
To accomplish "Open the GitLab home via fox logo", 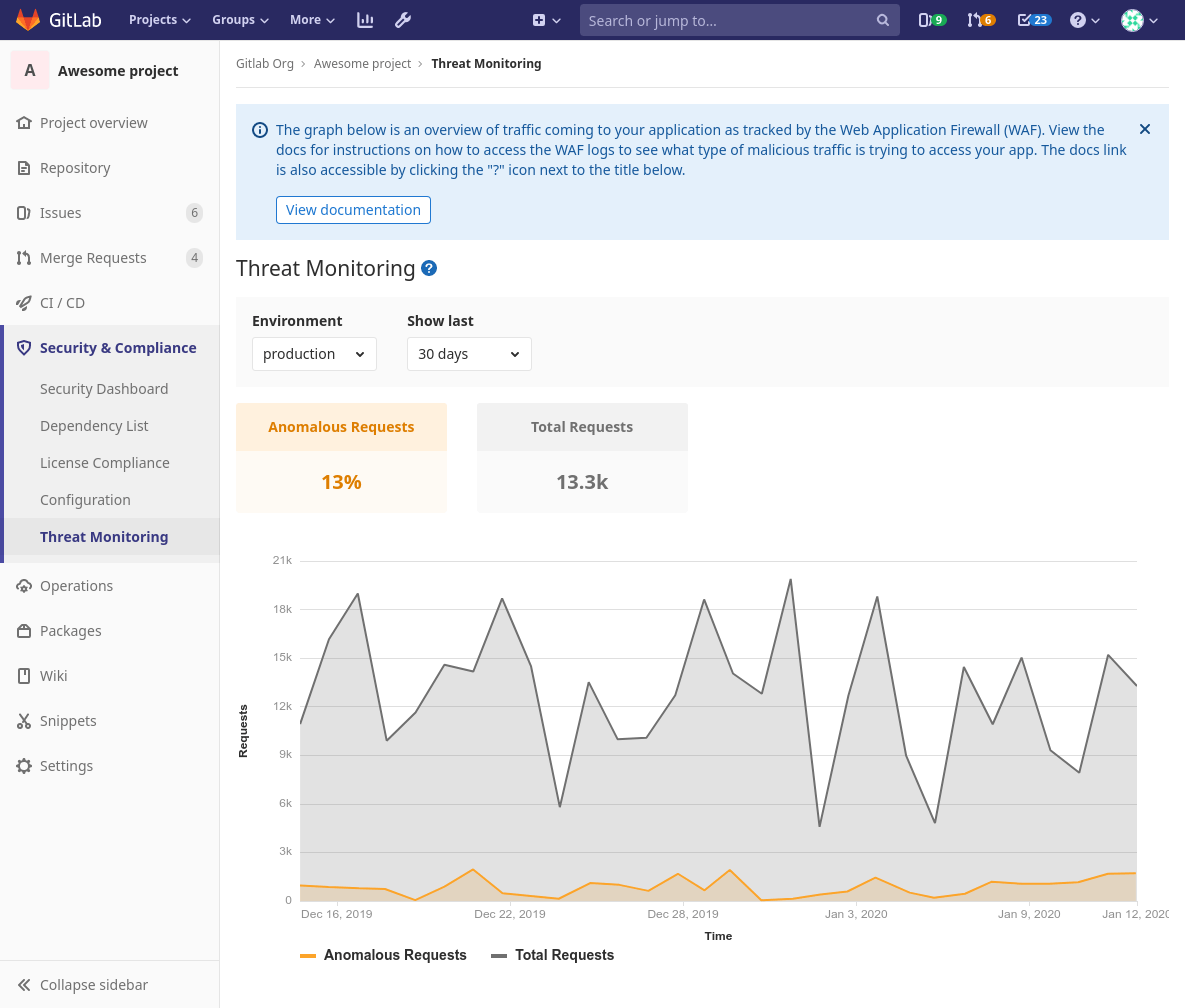I will tap(27, 19).
